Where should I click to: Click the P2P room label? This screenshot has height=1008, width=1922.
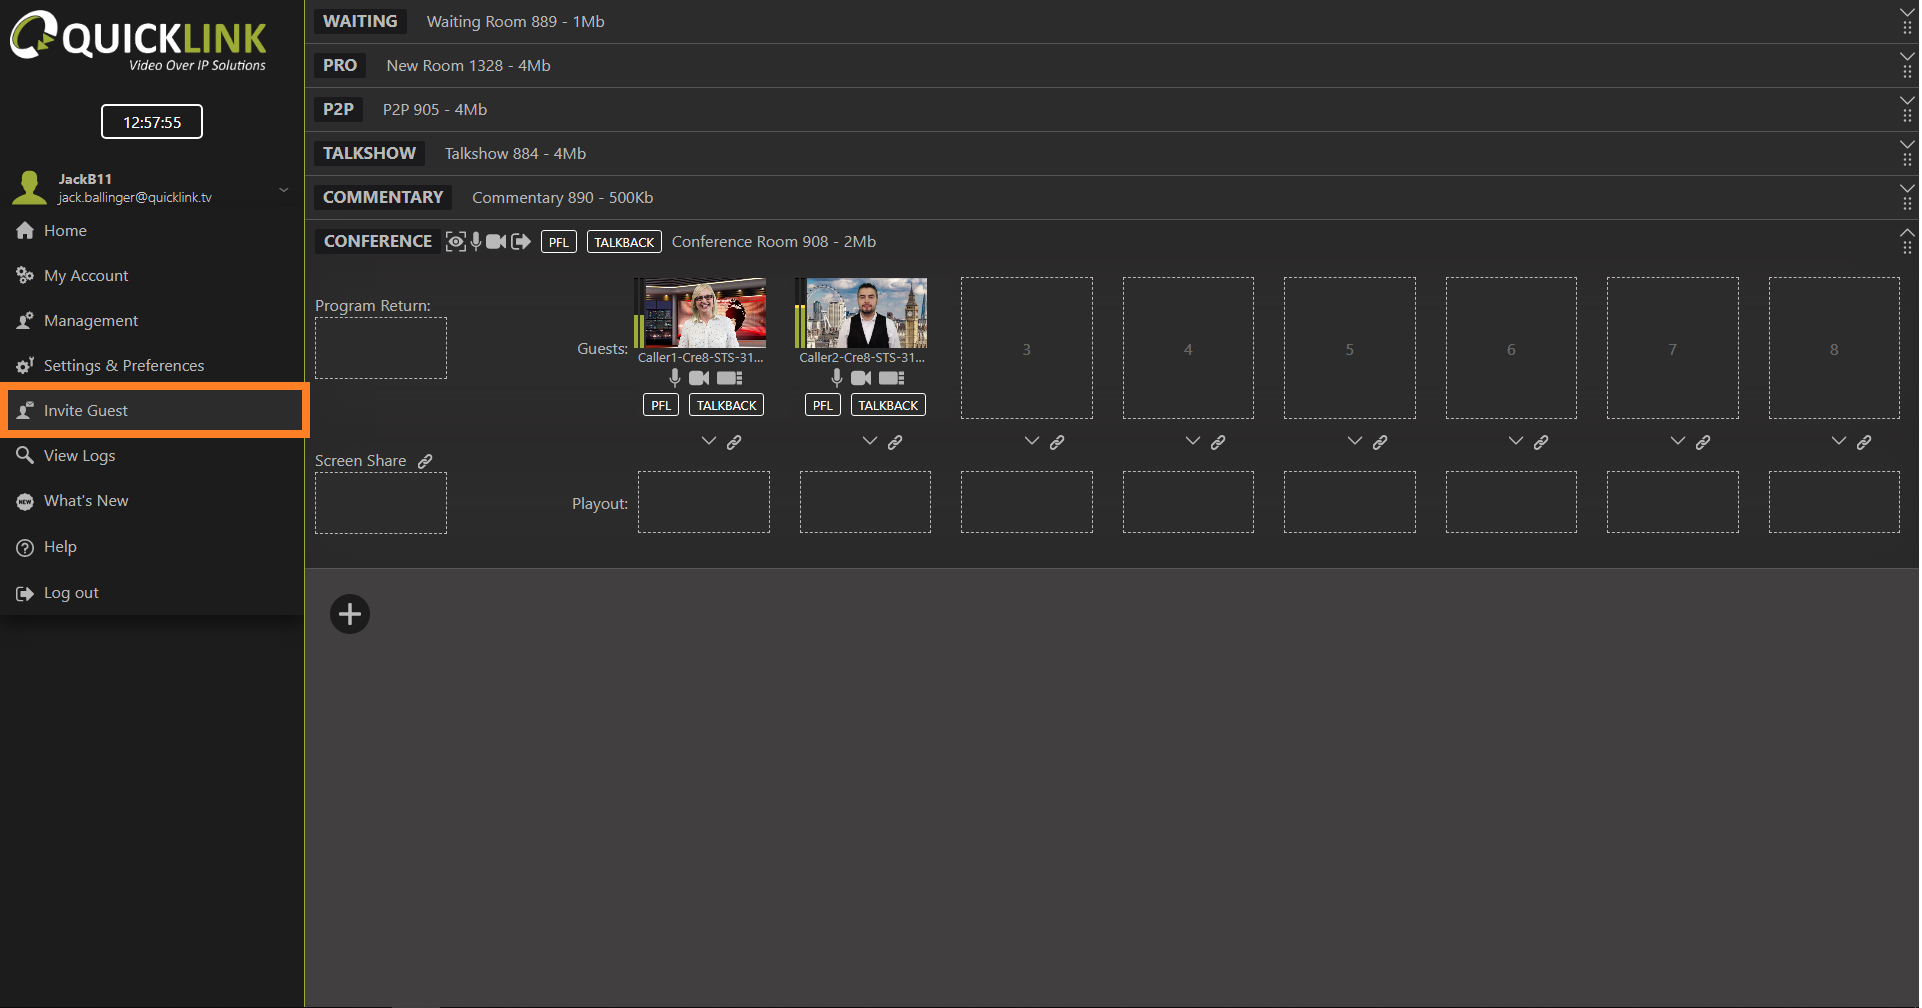pos(338,109)
